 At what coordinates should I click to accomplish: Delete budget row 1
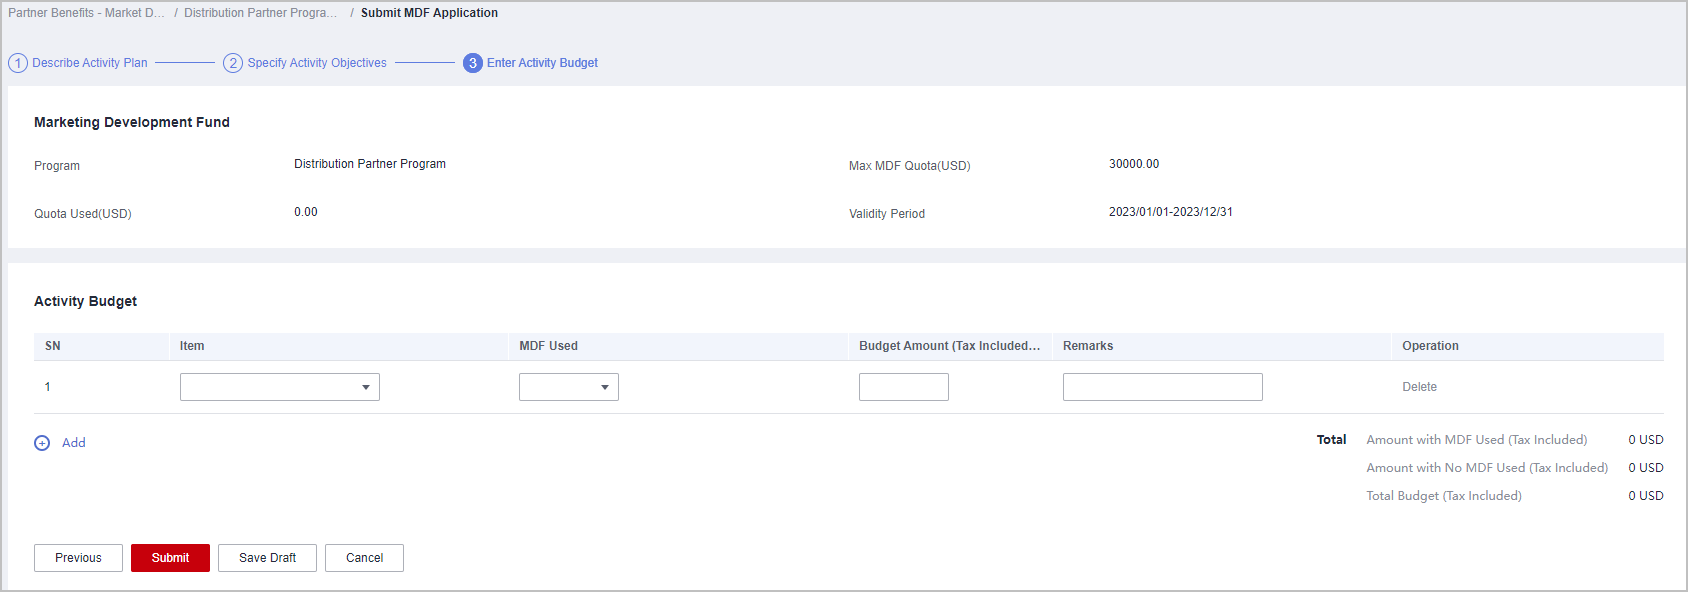1419,387
